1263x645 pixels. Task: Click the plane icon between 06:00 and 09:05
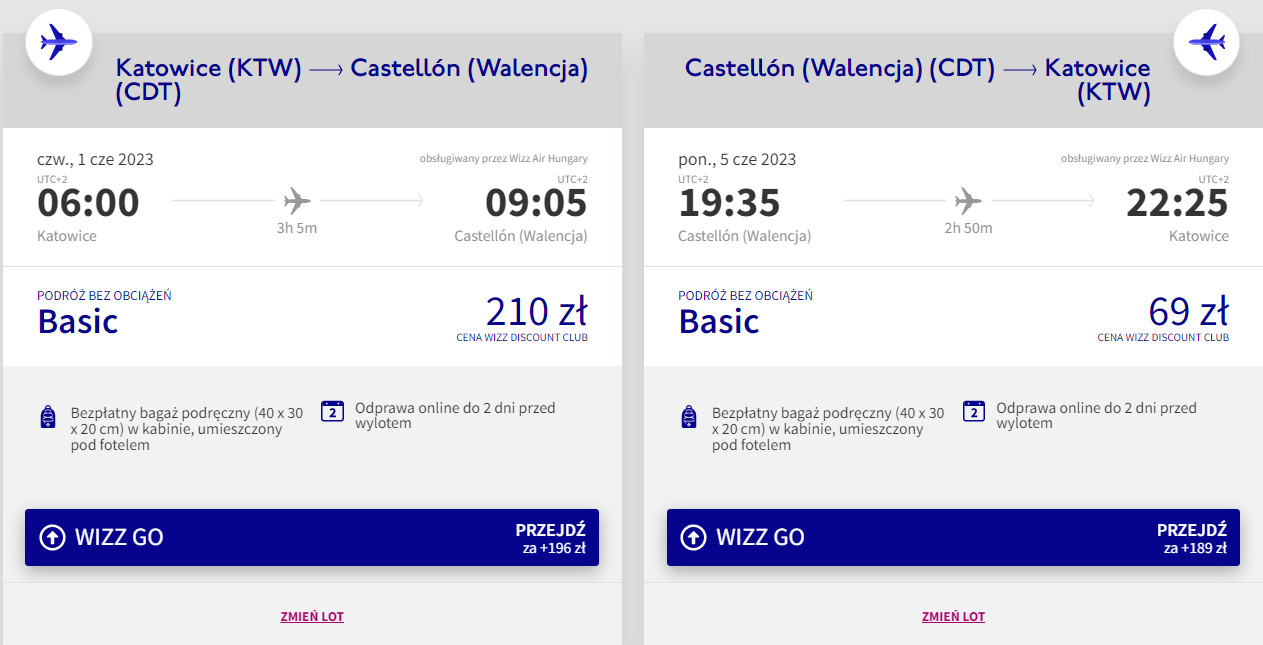click(297, 201)
